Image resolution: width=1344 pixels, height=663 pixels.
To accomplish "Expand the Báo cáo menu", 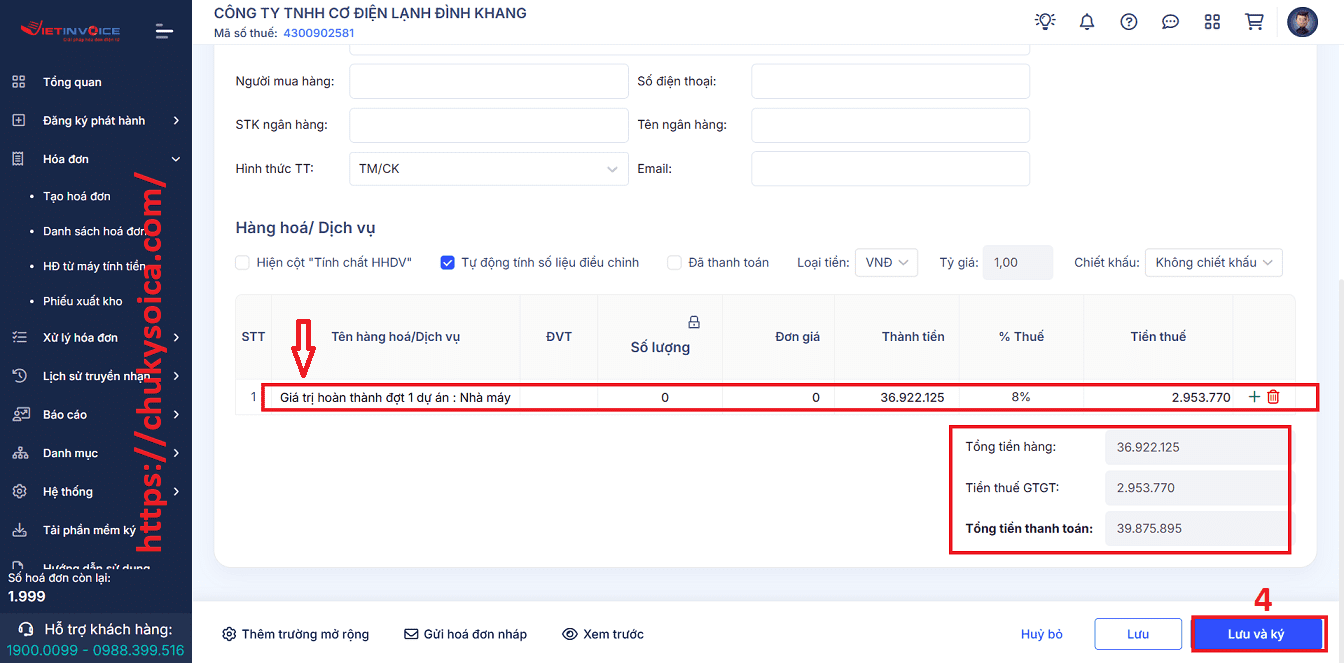I will click(x=176, y=414).
